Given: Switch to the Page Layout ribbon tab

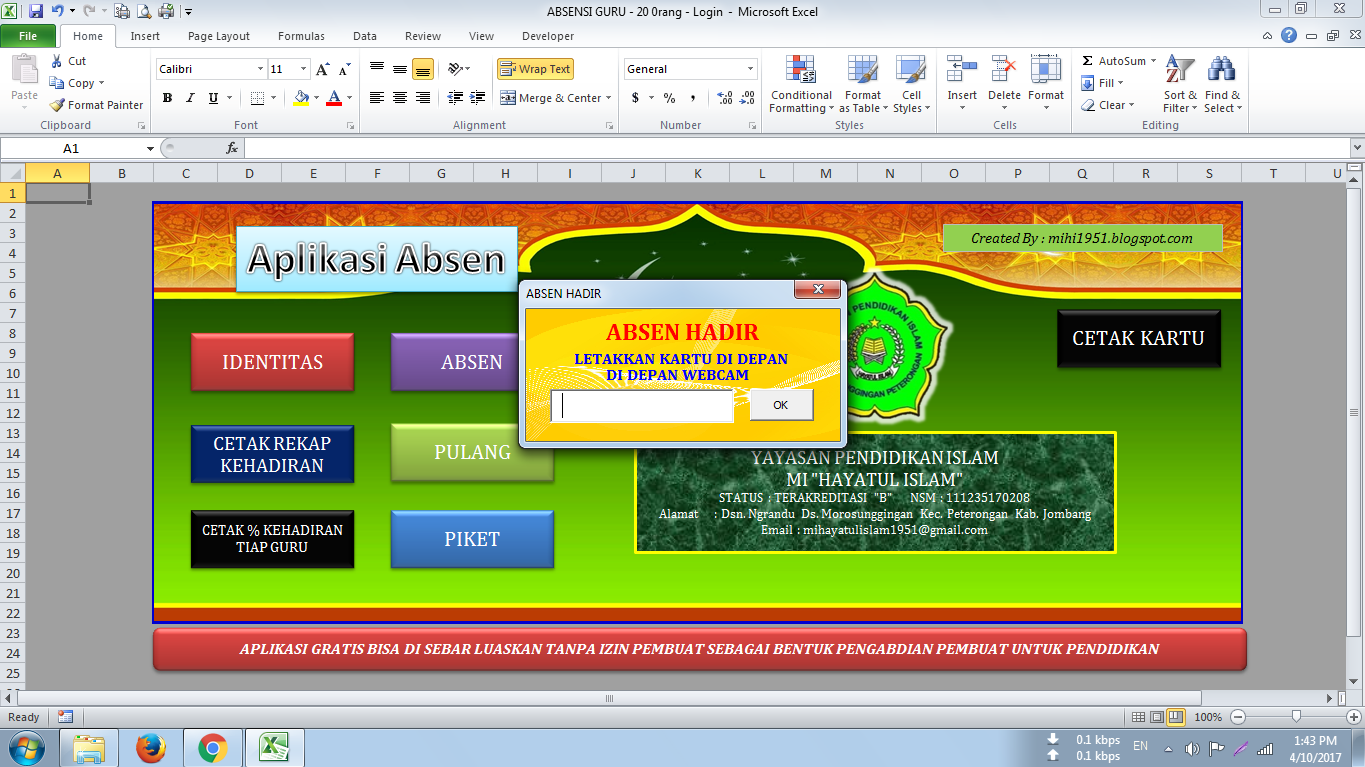Looking at the screenshot, I should pos(218,36).
